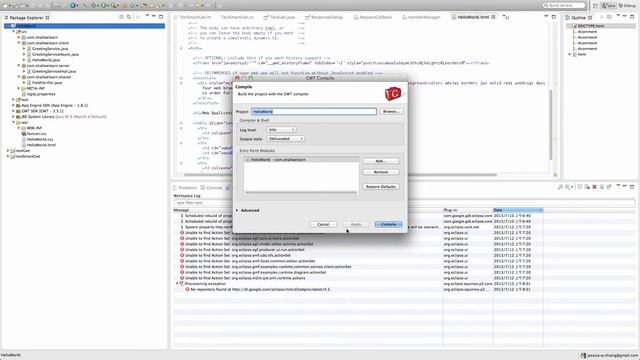Switch to the Problems tab
This screenshot has width=640, height=360.
(x=184, y=188)
